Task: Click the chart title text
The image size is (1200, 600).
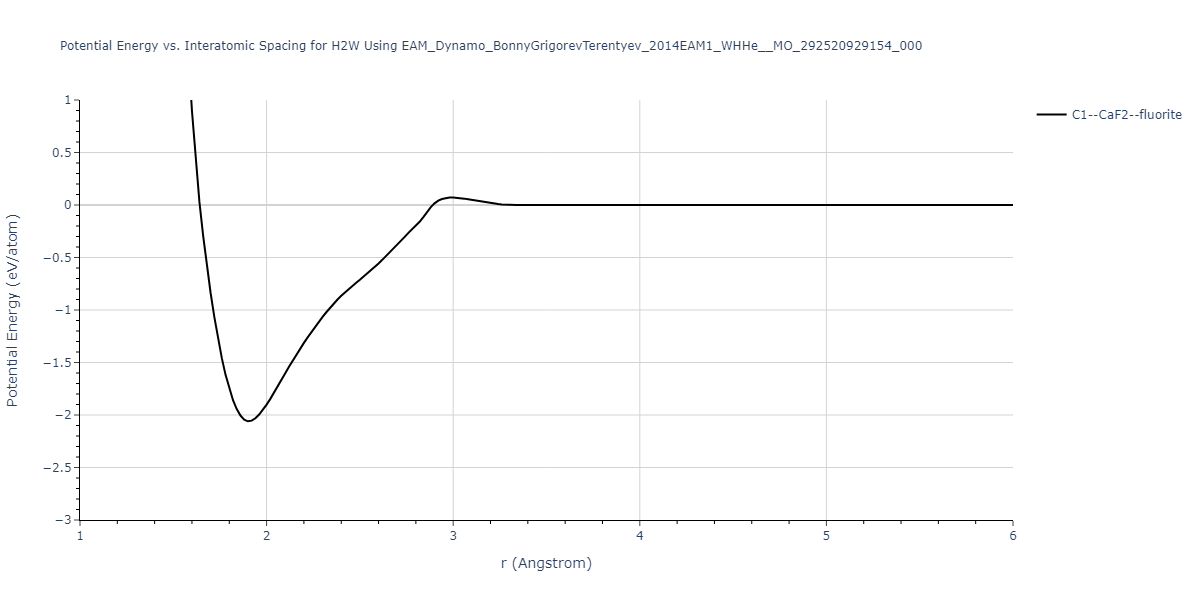Action: [x=491, y=46]
